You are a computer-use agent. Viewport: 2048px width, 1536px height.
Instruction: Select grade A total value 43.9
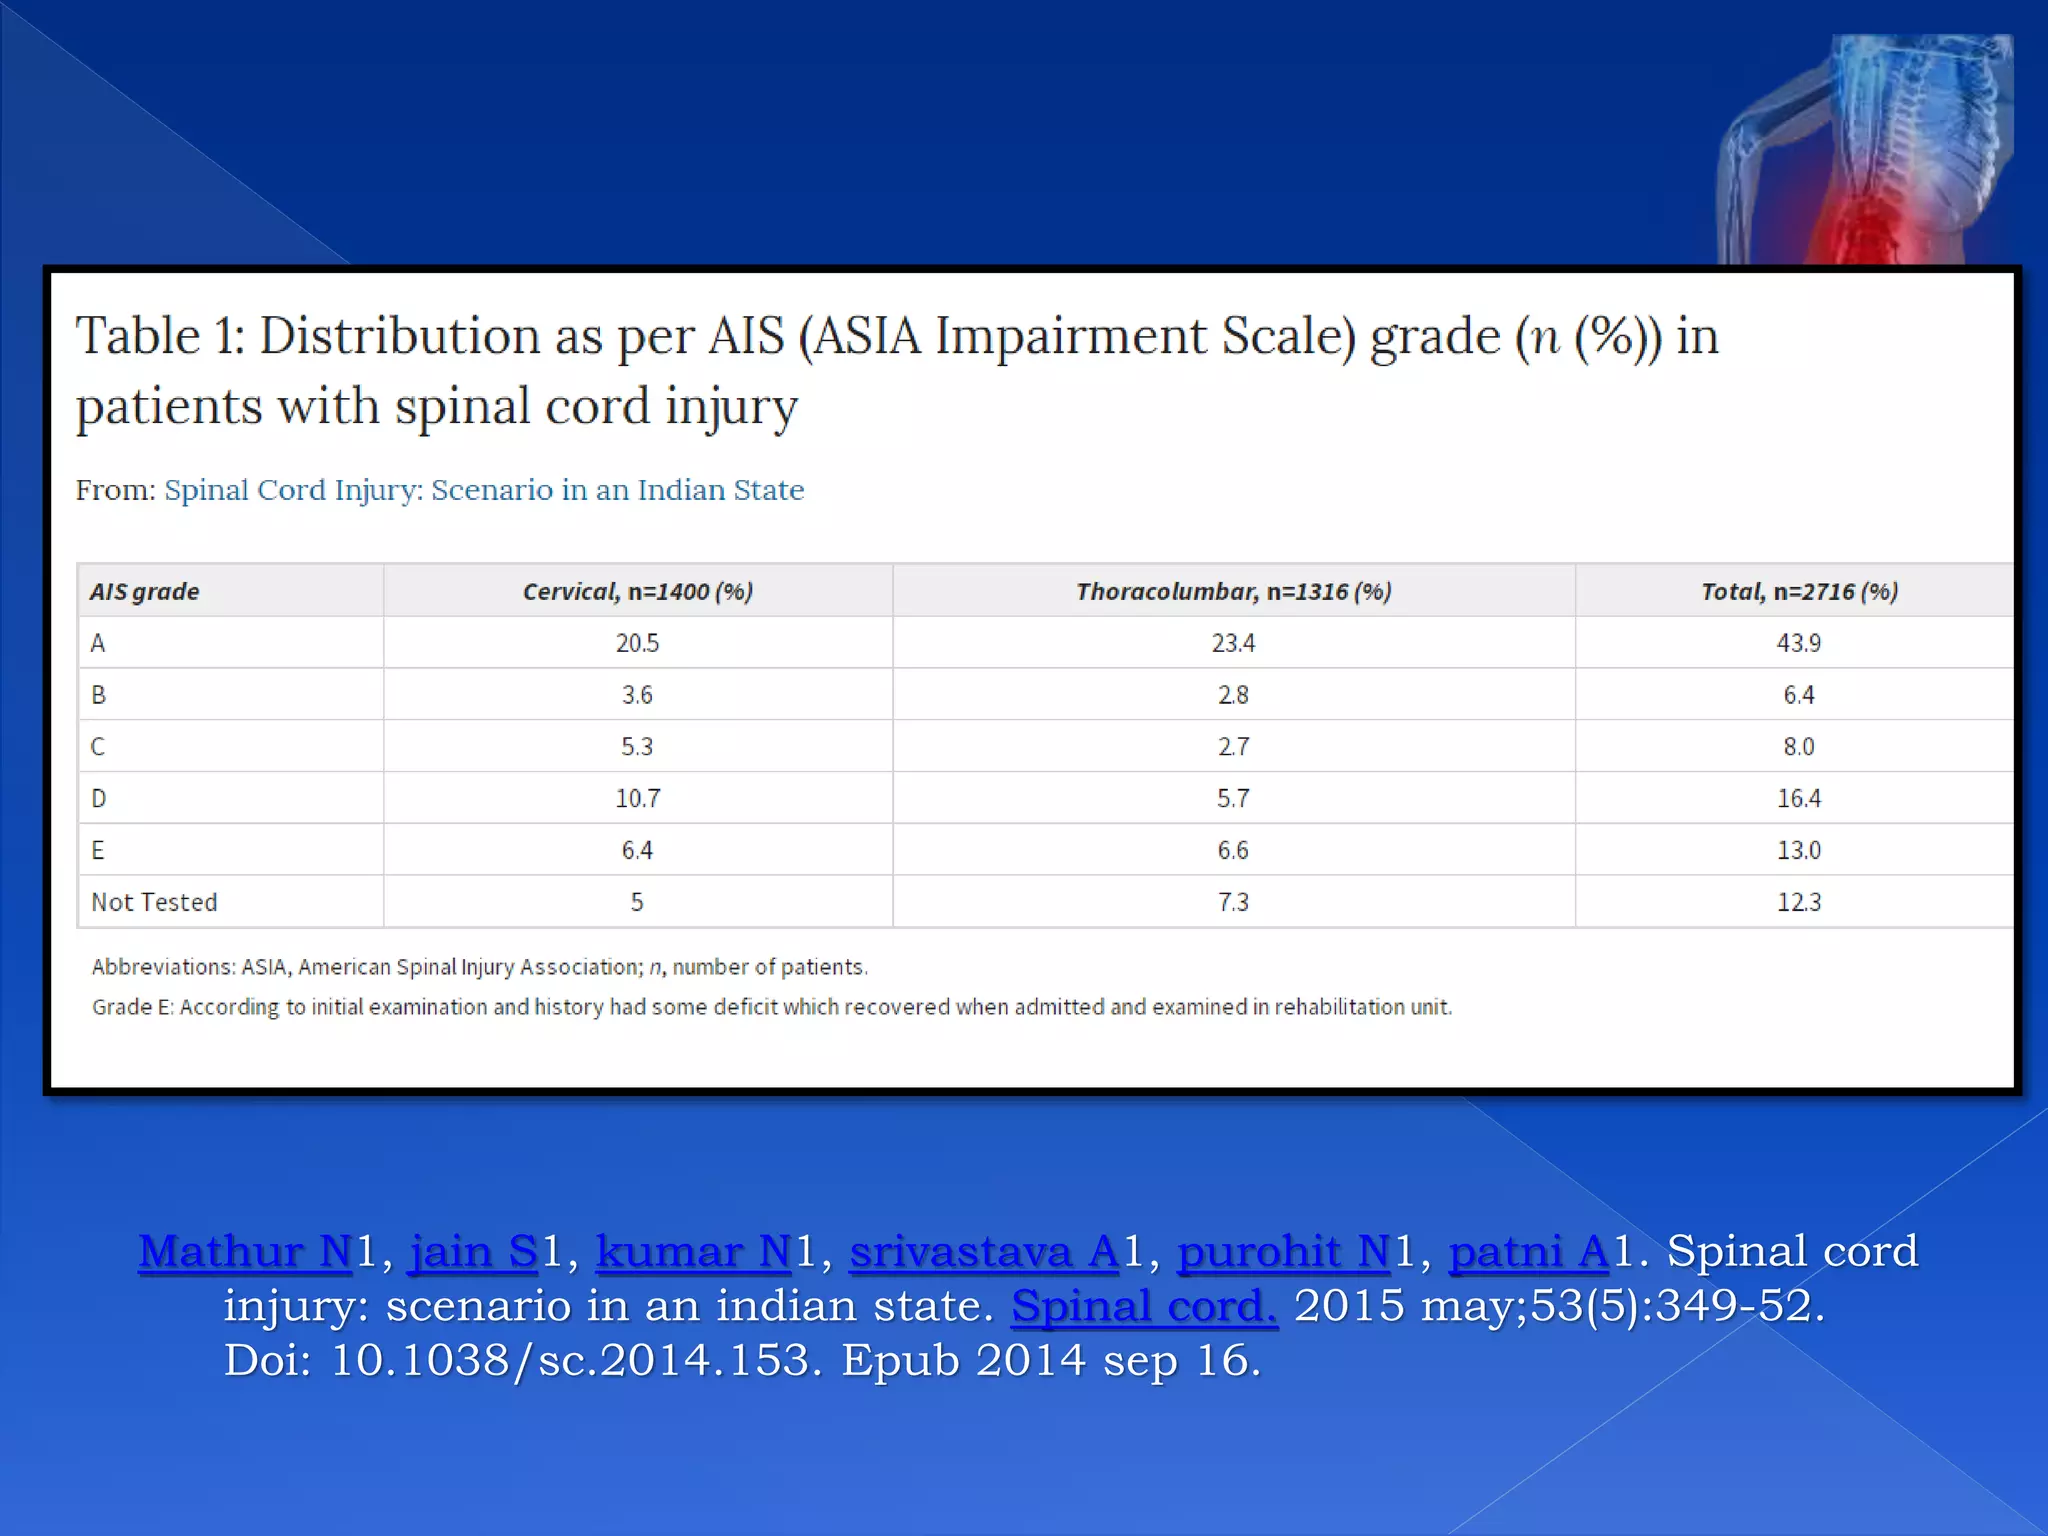tap(1798, 643)
